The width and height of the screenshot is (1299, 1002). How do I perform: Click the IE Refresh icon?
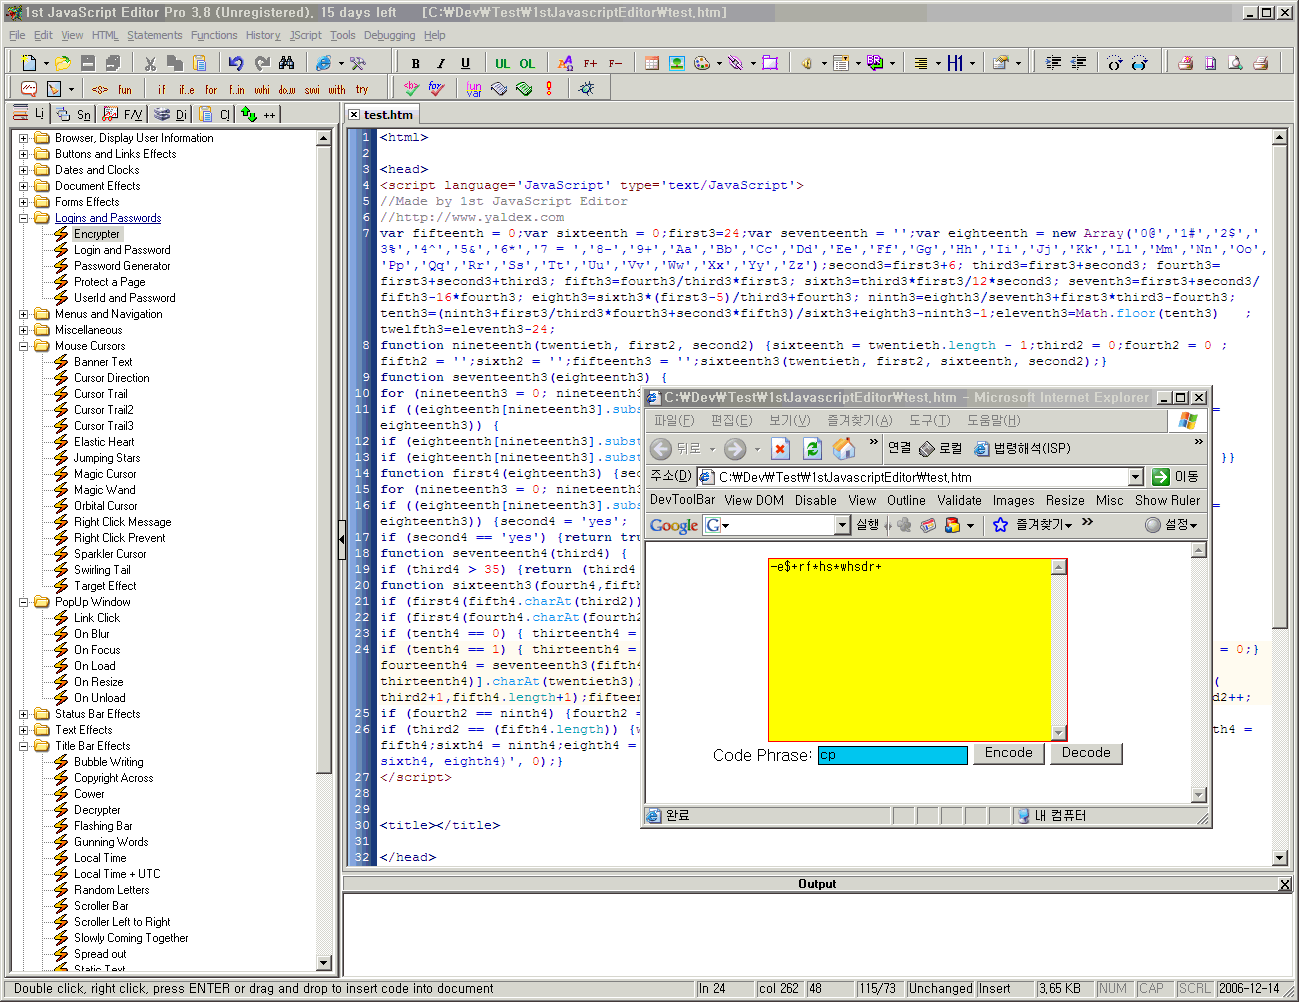coord(812,448)
